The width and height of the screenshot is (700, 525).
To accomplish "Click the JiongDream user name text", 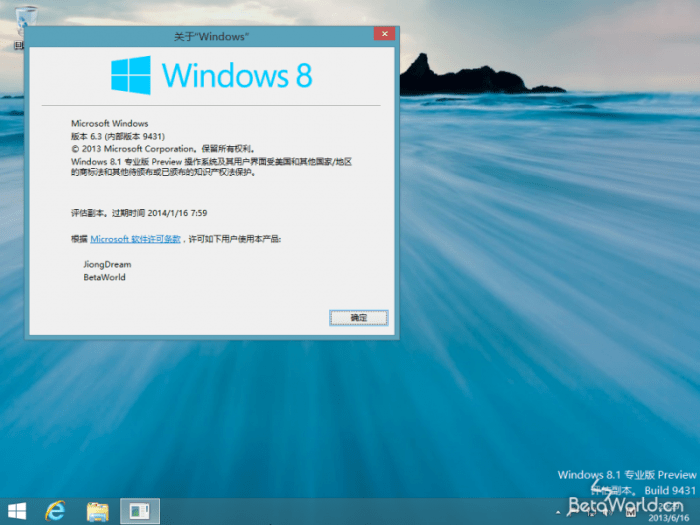I will 107,264.
